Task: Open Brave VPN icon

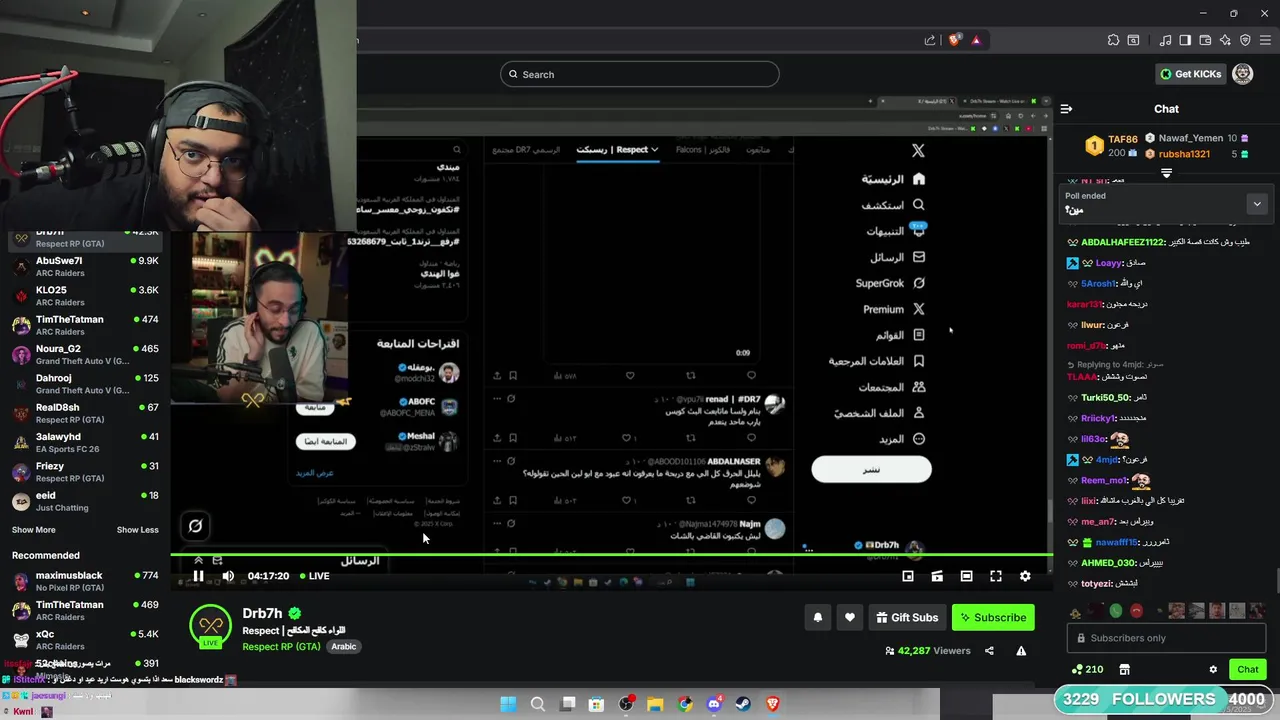Action: pyautogui.click(x=1245, y=40)
